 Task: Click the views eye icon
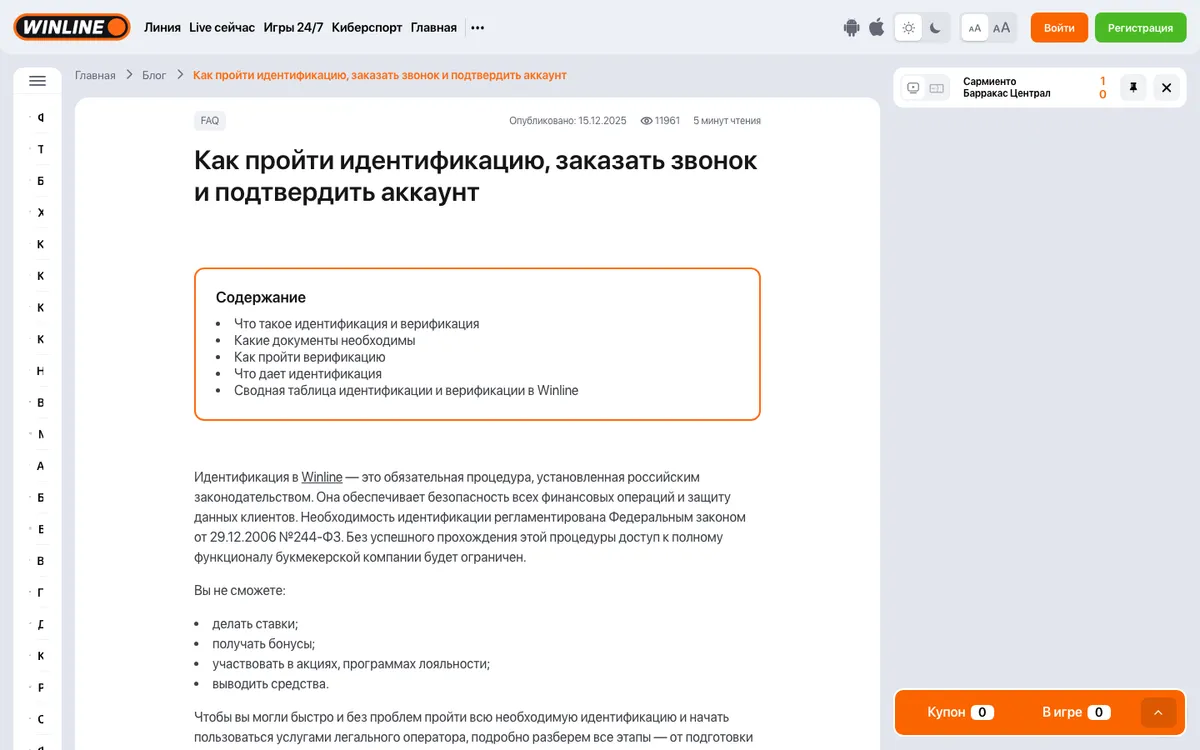[x=647, y=121]
